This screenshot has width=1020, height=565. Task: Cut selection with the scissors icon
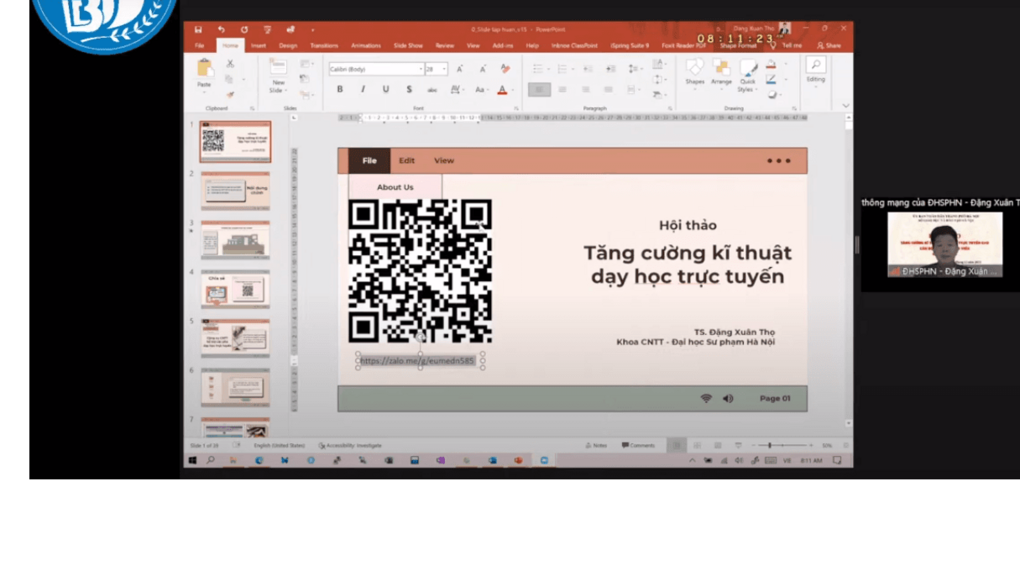(230, 64)
